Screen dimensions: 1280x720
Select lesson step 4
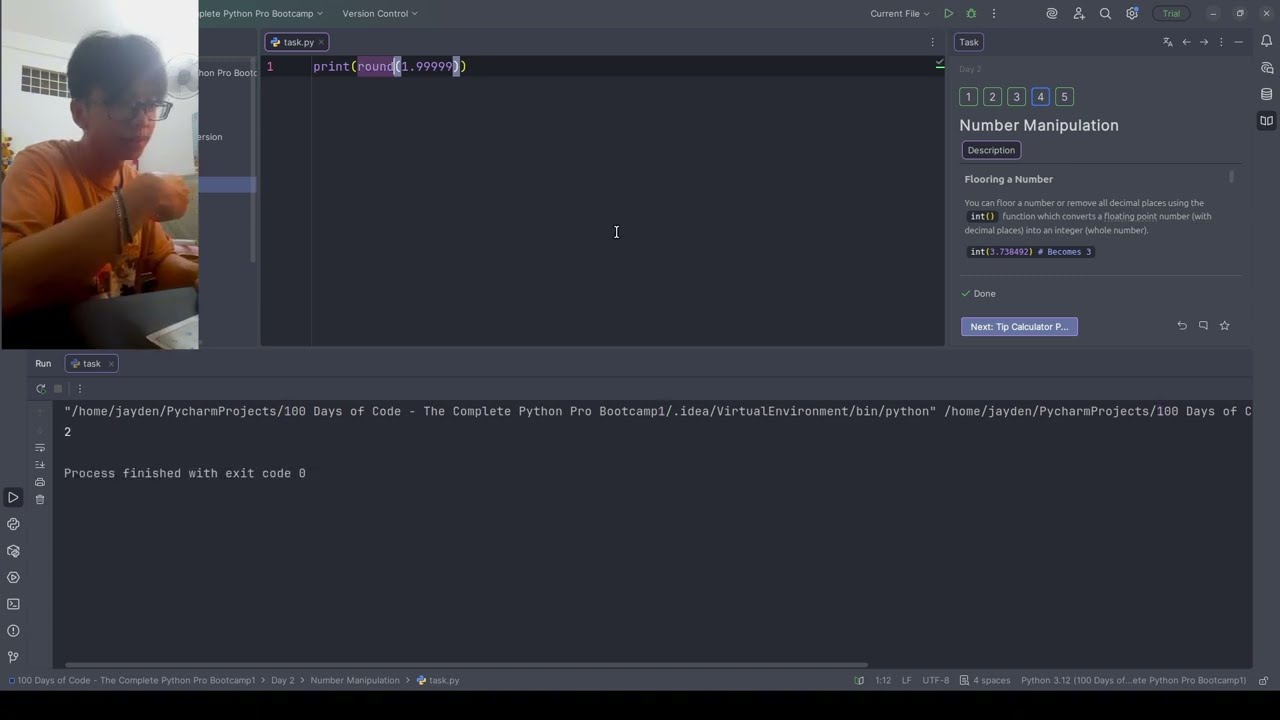pos(1040,97)
